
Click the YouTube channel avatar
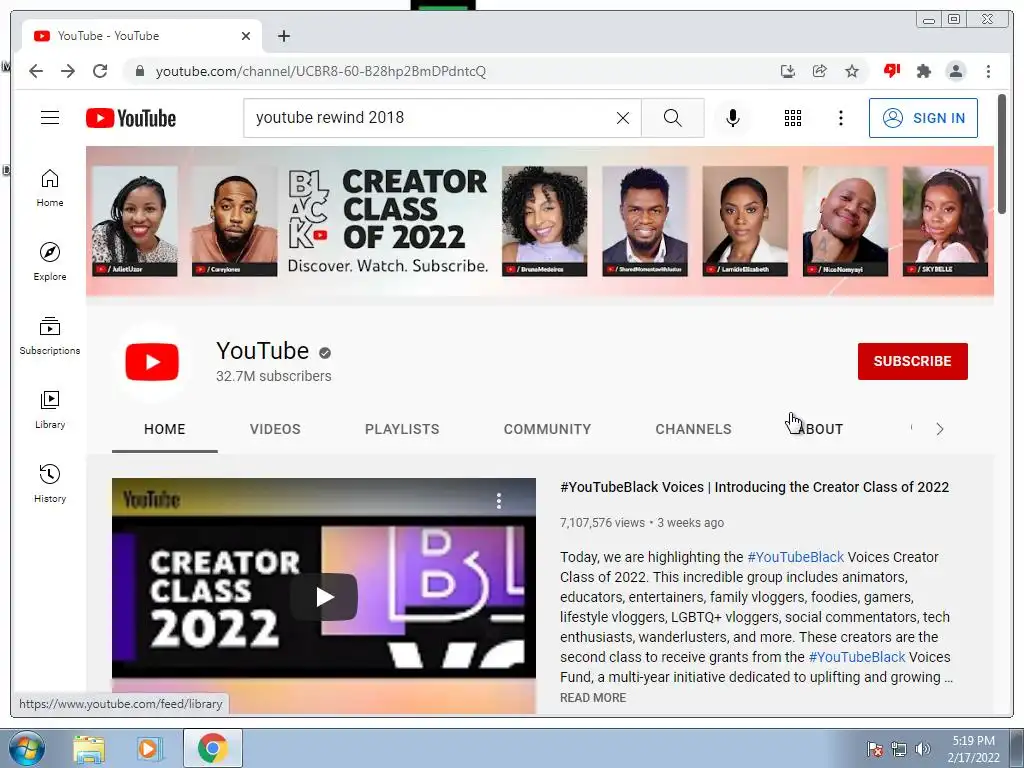[152, 362]
